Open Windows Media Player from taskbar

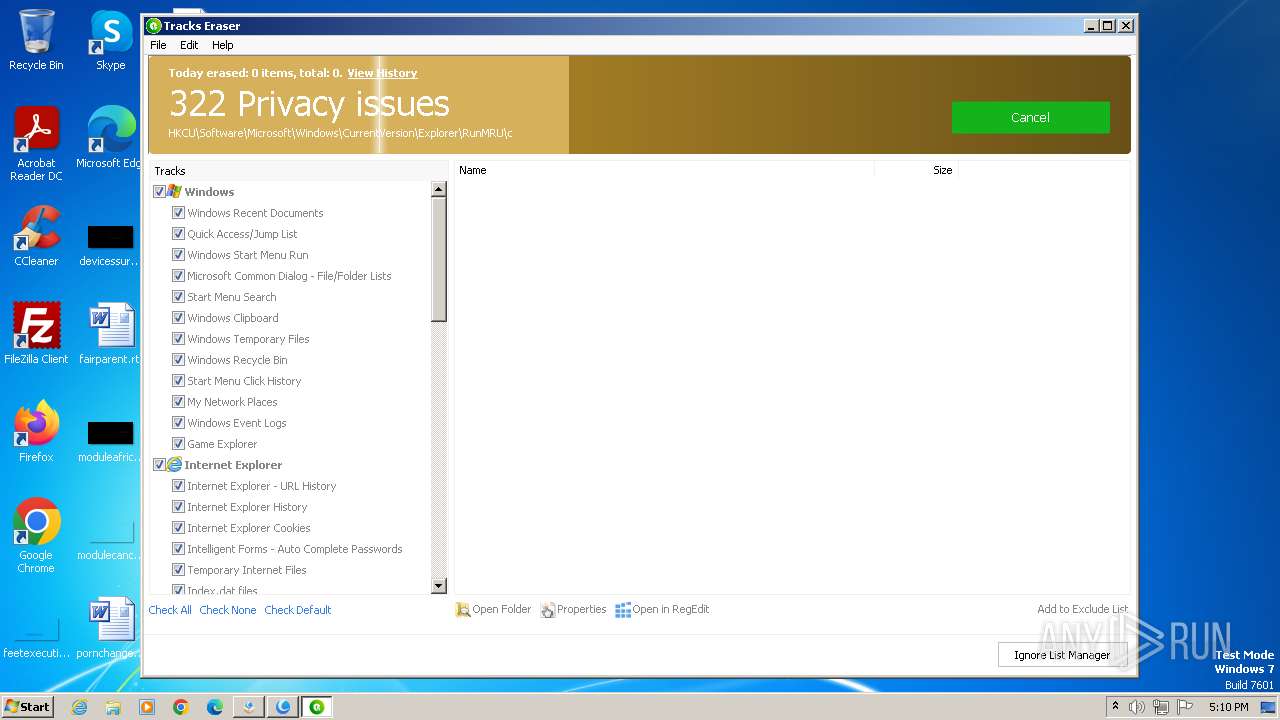[x=147, y=707]
